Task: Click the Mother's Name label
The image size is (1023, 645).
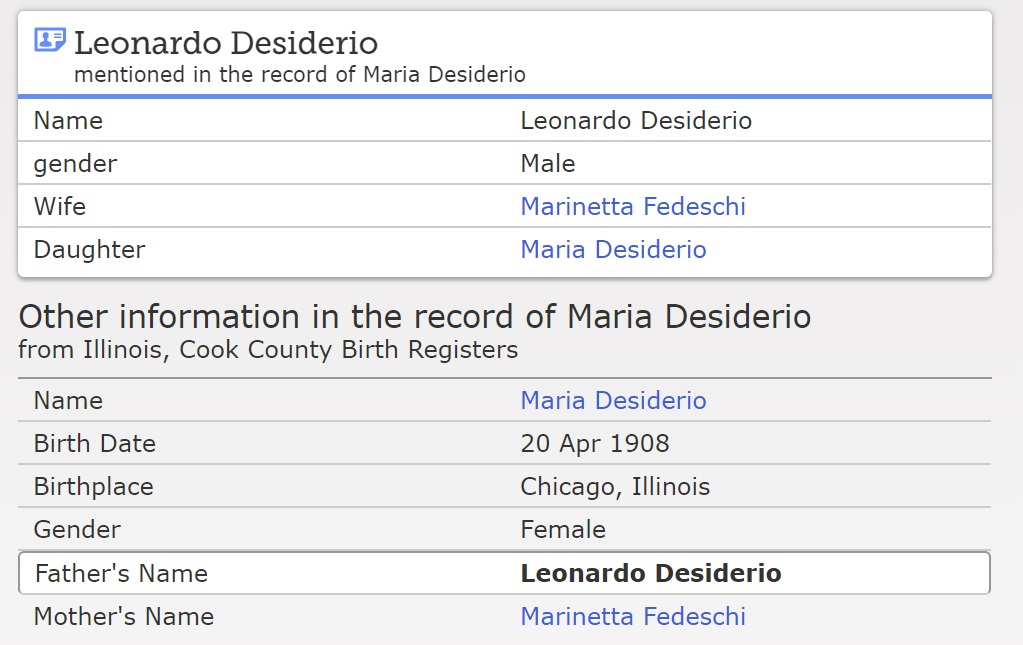Action: click(124, 617)
